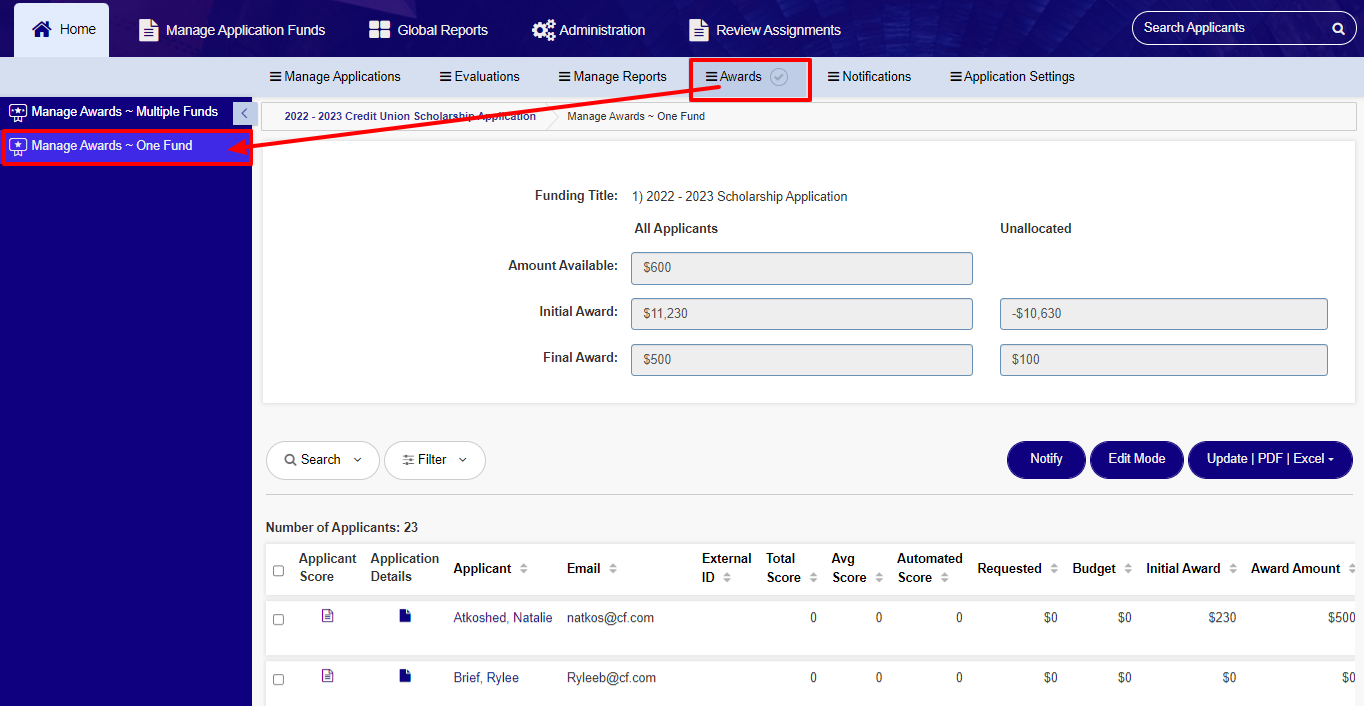Image resolution: width=1364 pixels, height=706 pixels.
Task: Open the Evaluations menu
Action: (x=480, y=77)
